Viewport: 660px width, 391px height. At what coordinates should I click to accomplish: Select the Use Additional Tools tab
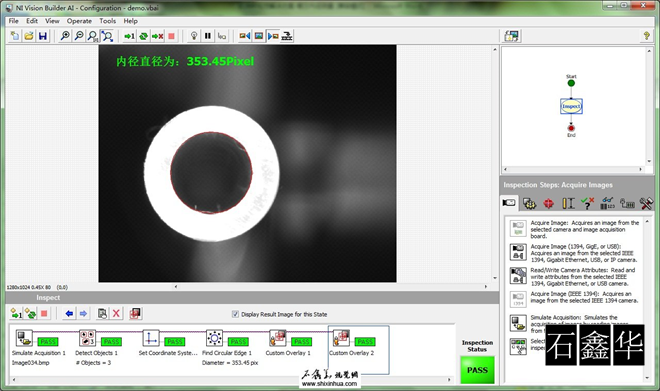pyautogui.click(x=646, y=204)
